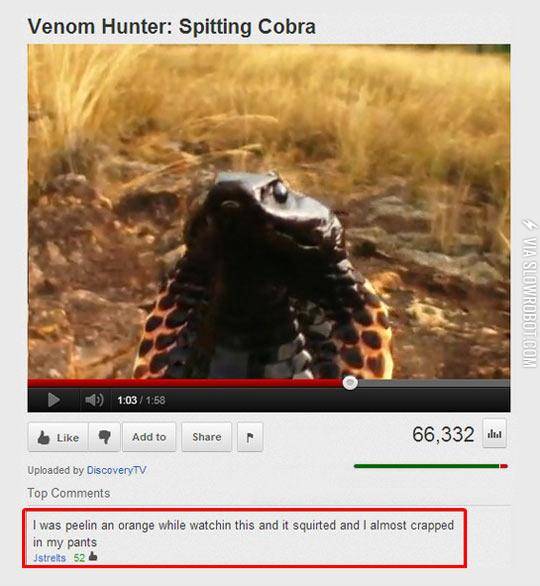Like the video with thumbs-up button
Screen dimensions: 540x586
click(x=58, y=437)
